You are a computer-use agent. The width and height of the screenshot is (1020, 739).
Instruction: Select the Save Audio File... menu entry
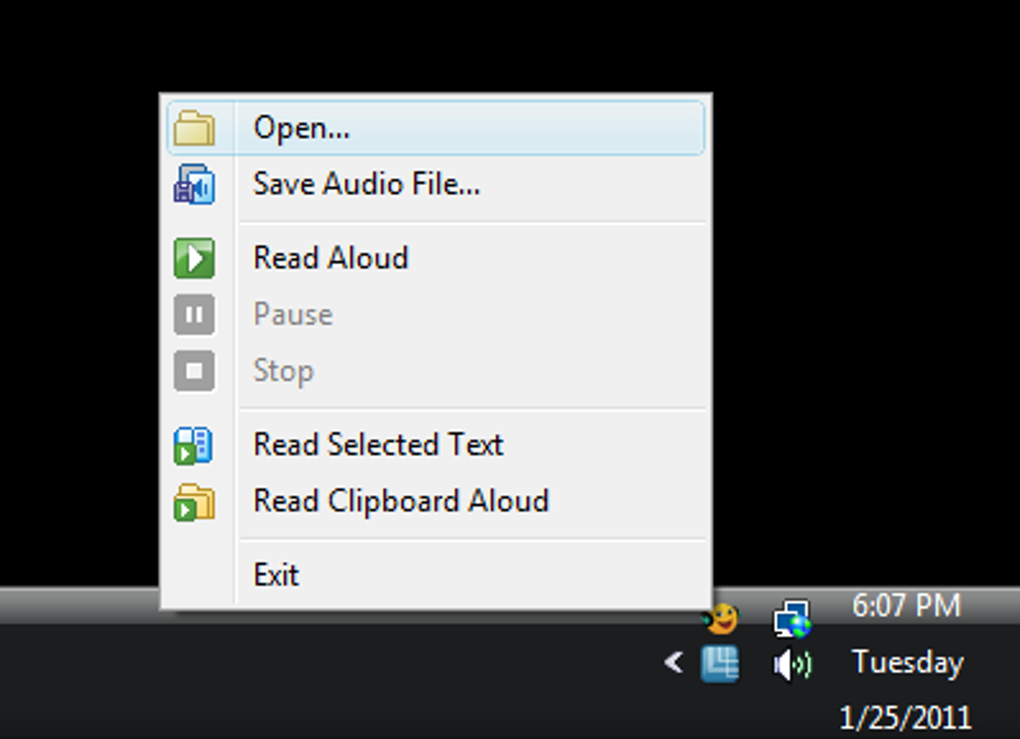(x=436, y=184)
